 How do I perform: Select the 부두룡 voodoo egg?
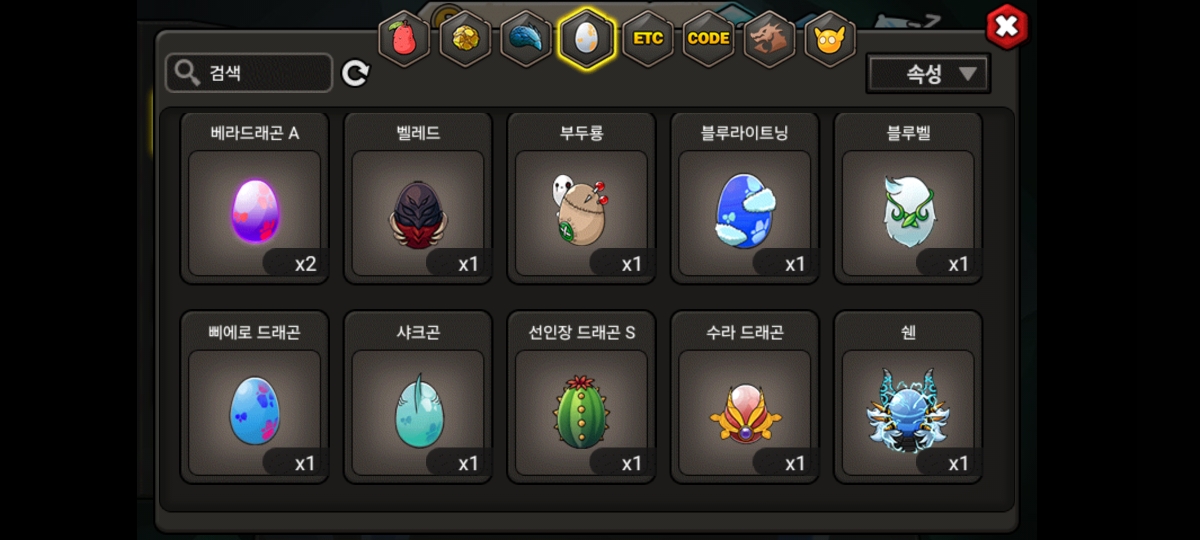581,199
